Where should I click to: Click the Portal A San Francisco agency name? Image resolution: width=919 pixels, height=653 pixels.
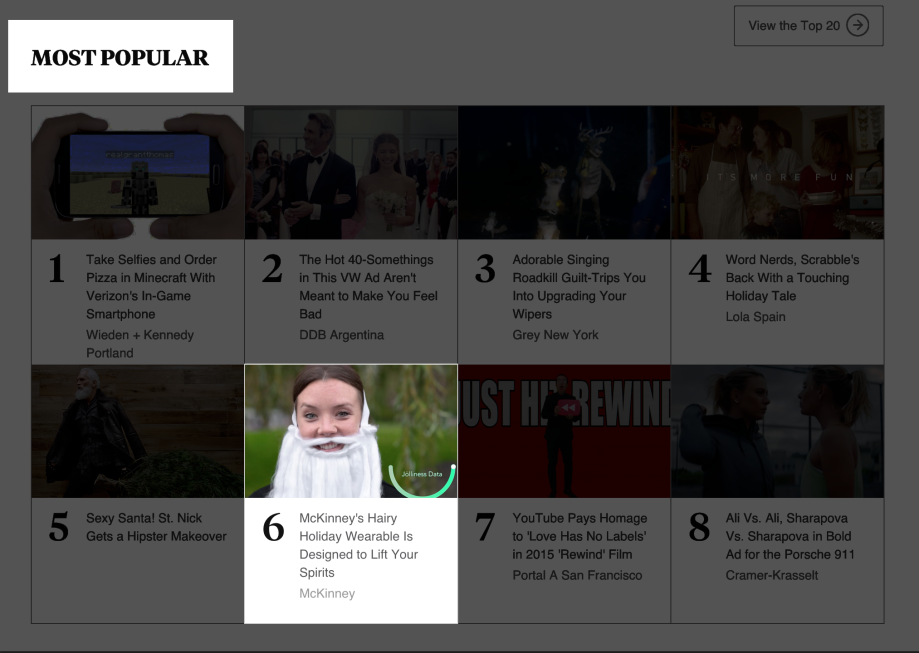[577, 576]
